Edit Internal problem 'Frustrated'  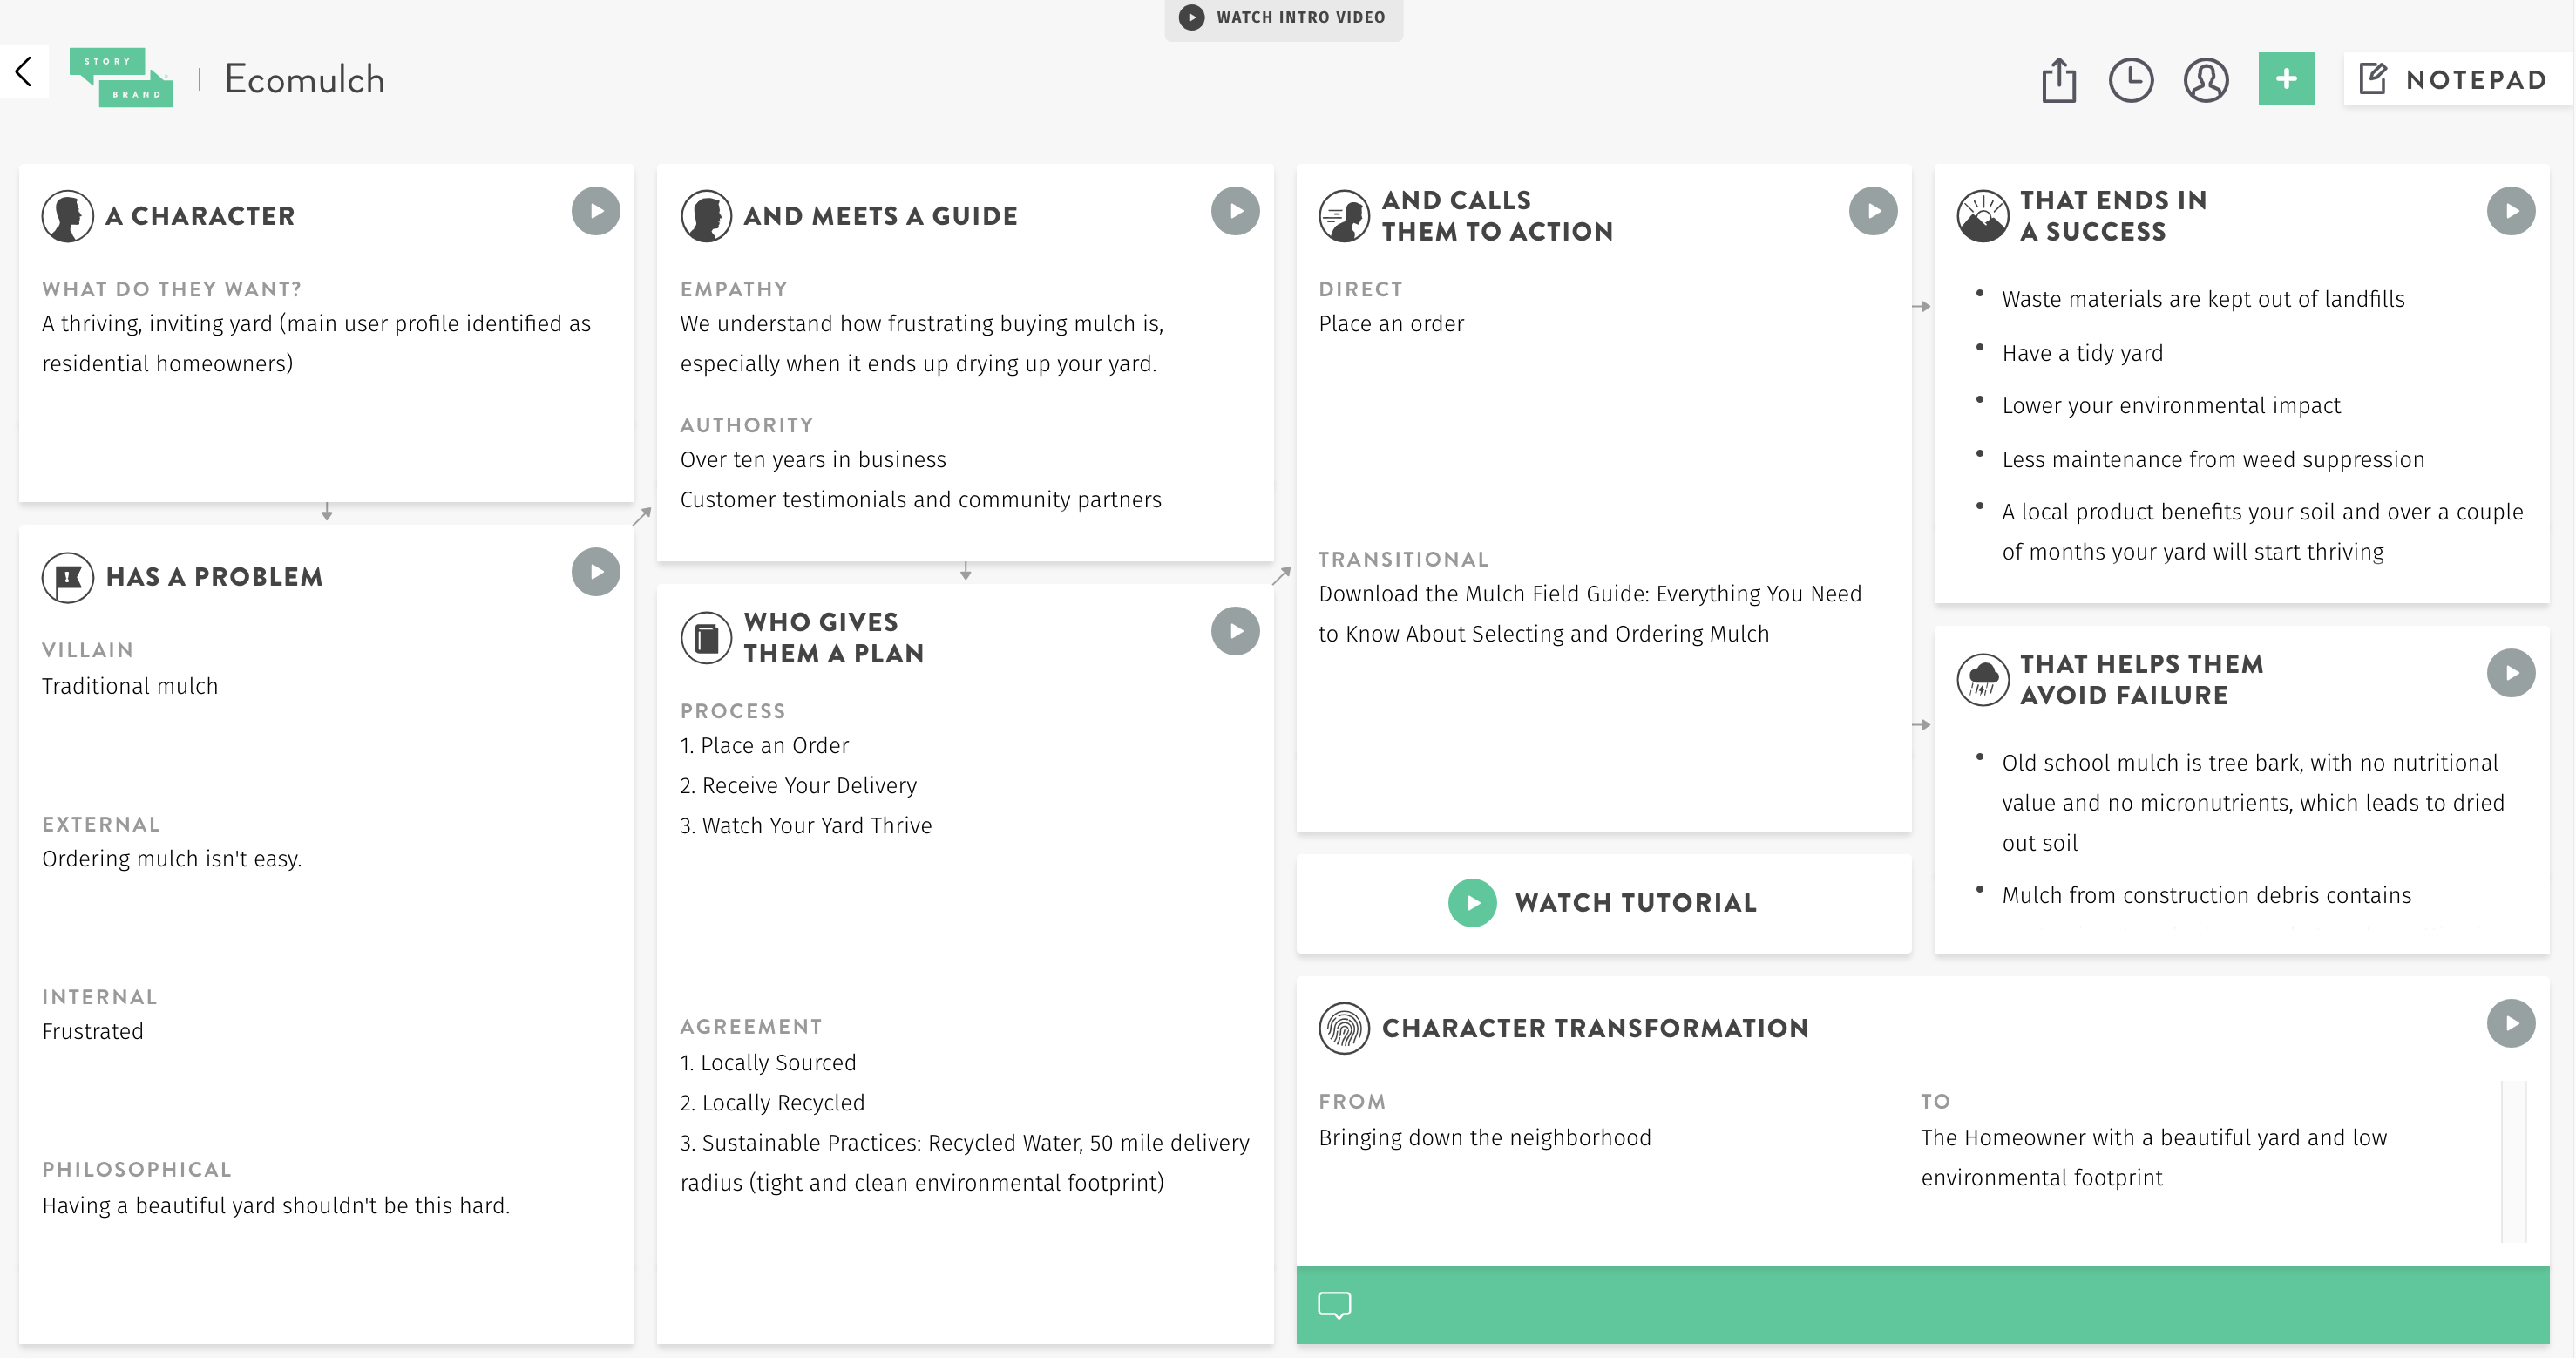click(x=93, y=1031)
